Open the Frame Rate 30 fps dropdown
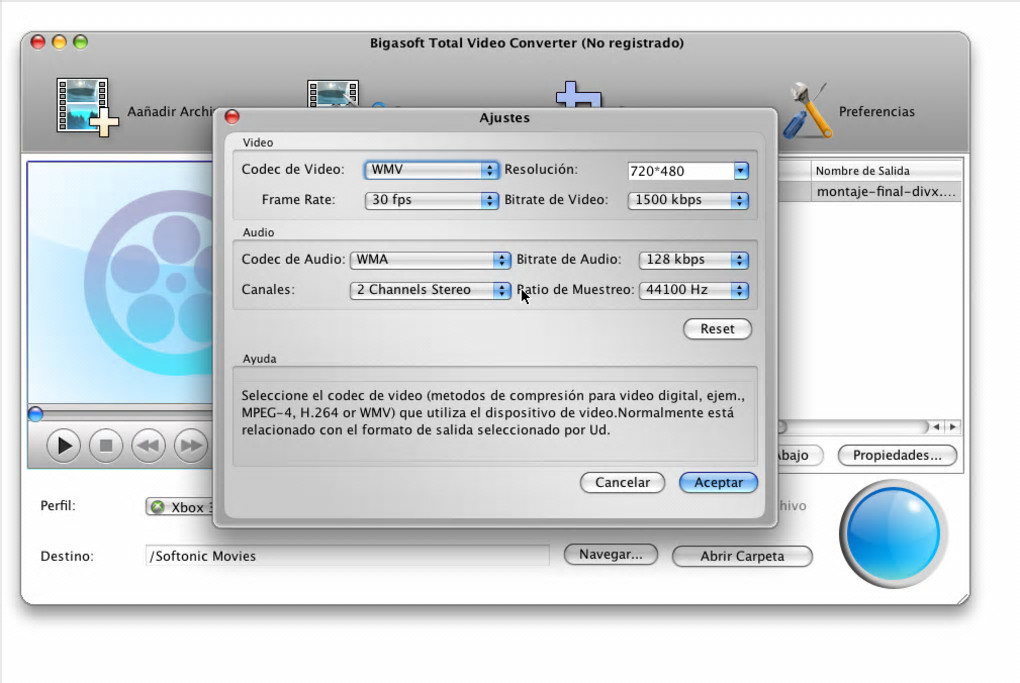1020x683 pixels. tap(432, 200)
